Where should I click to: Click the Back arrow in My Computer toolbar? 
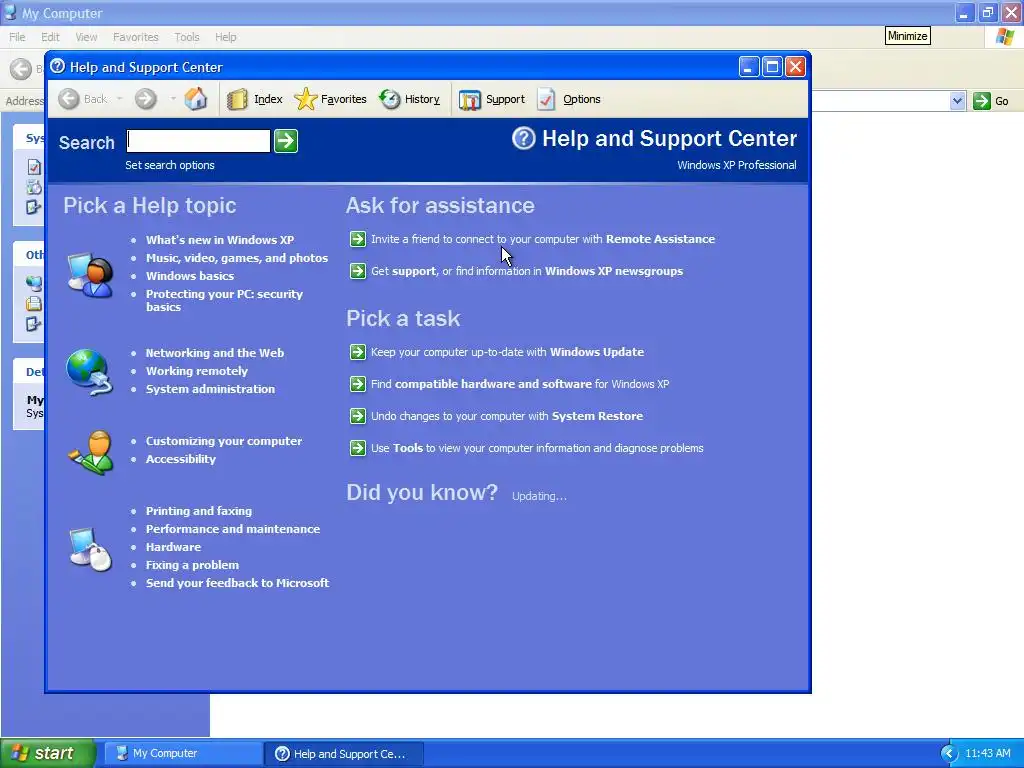tap(21, 69)
